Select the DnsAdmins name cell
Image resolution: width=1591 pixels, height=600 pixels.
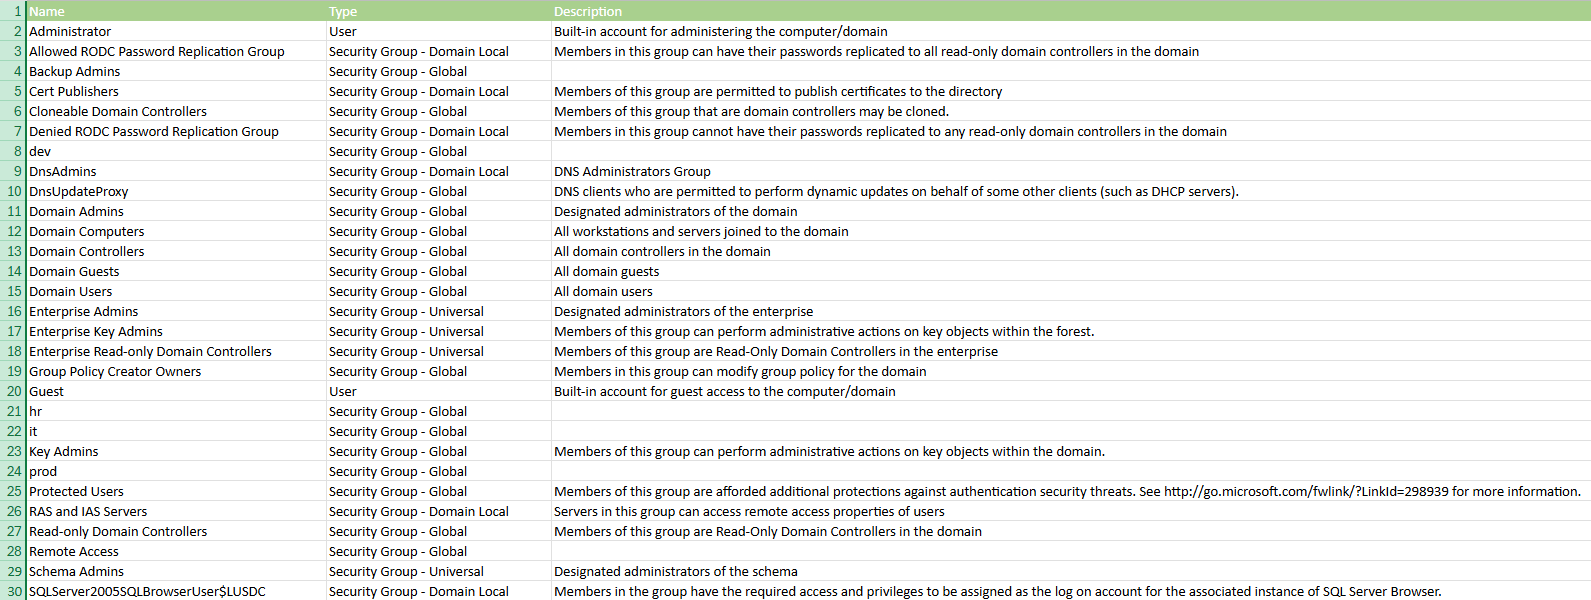176,171
